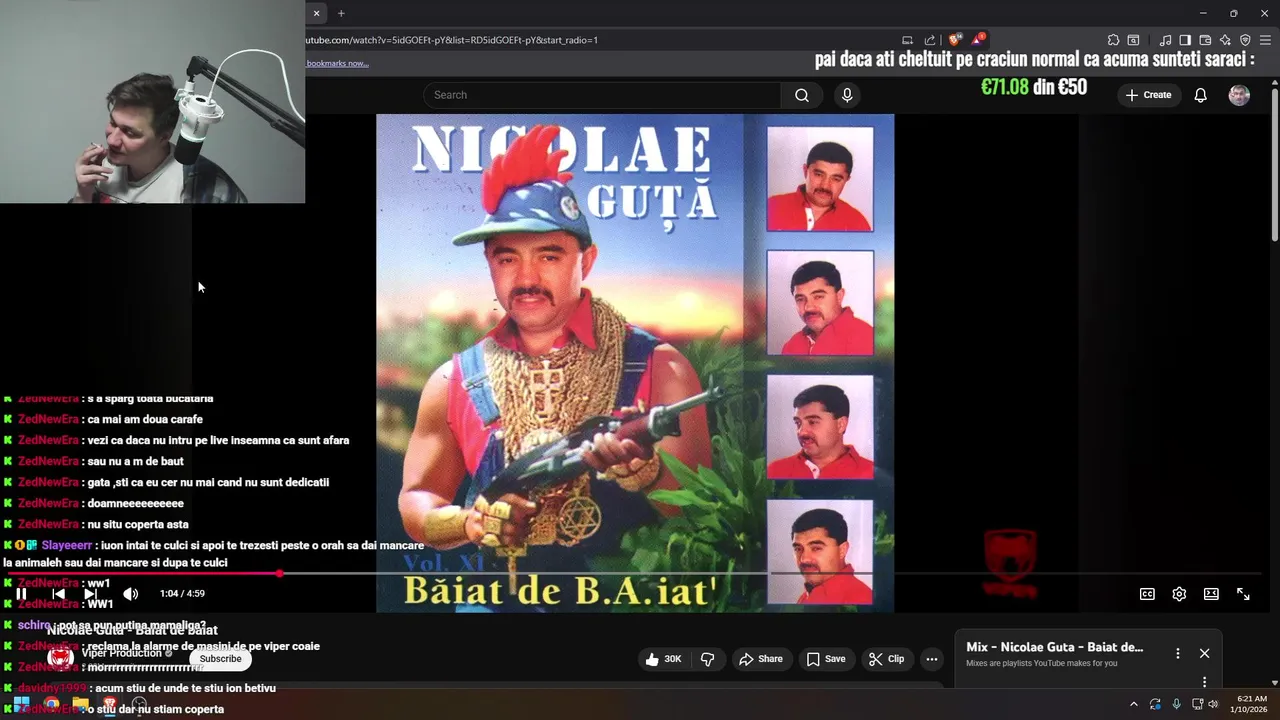Share this page from address bar

[930, 40]
